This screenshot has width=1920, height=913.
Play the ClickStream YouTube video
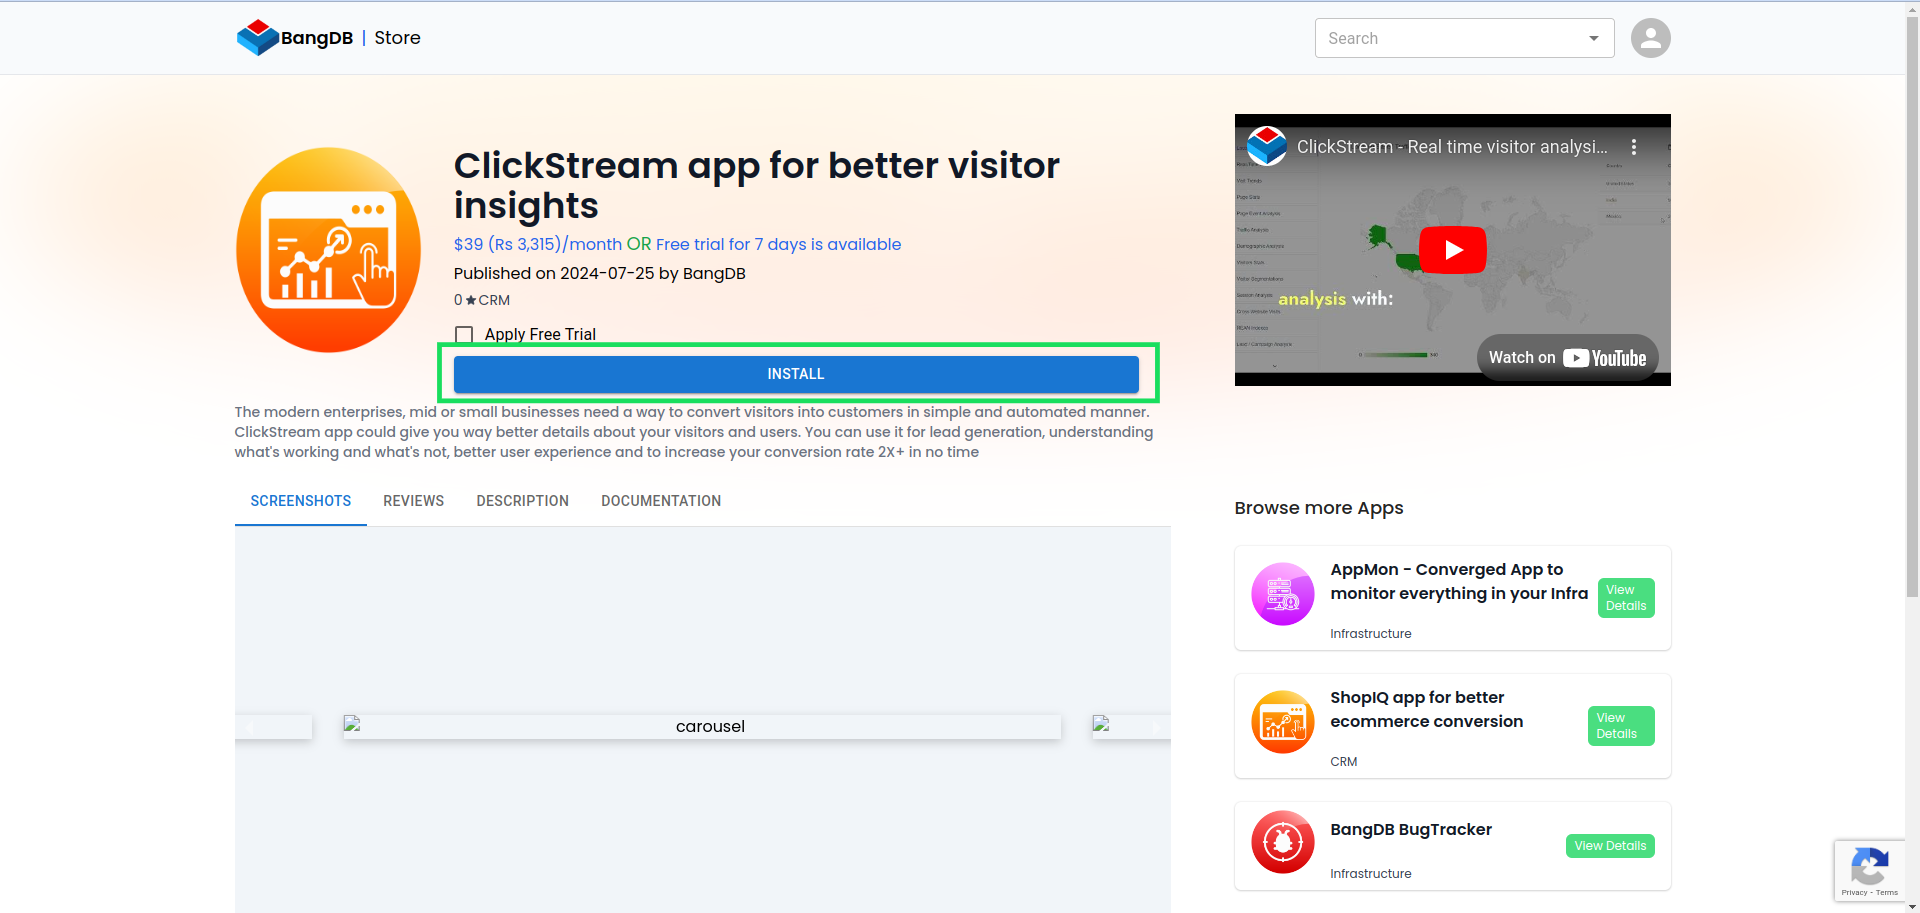click(x=1452, y=250)
